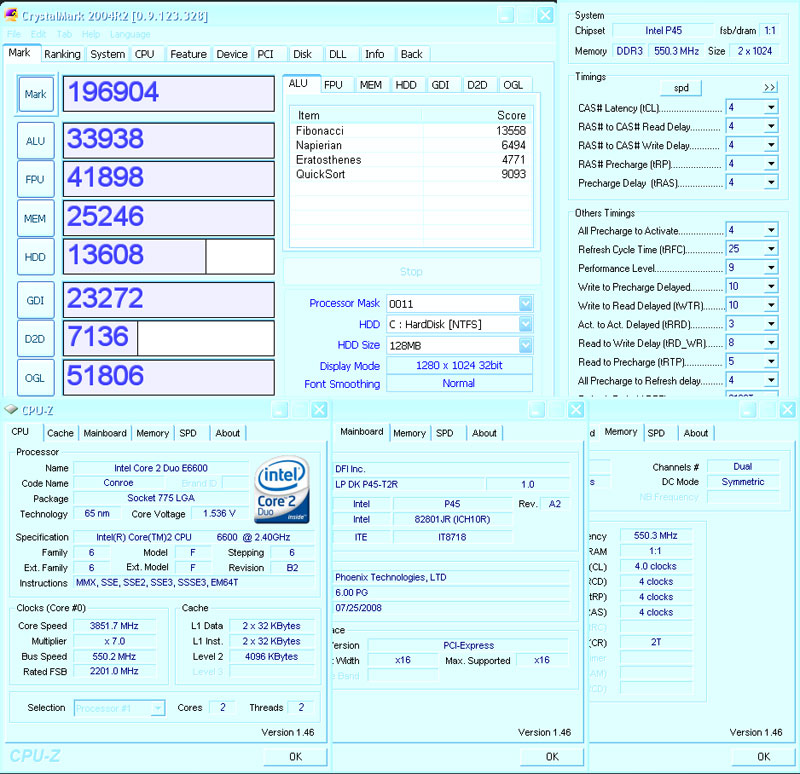
Task: Expand the HDD drive dropdown
Action: 526,324
